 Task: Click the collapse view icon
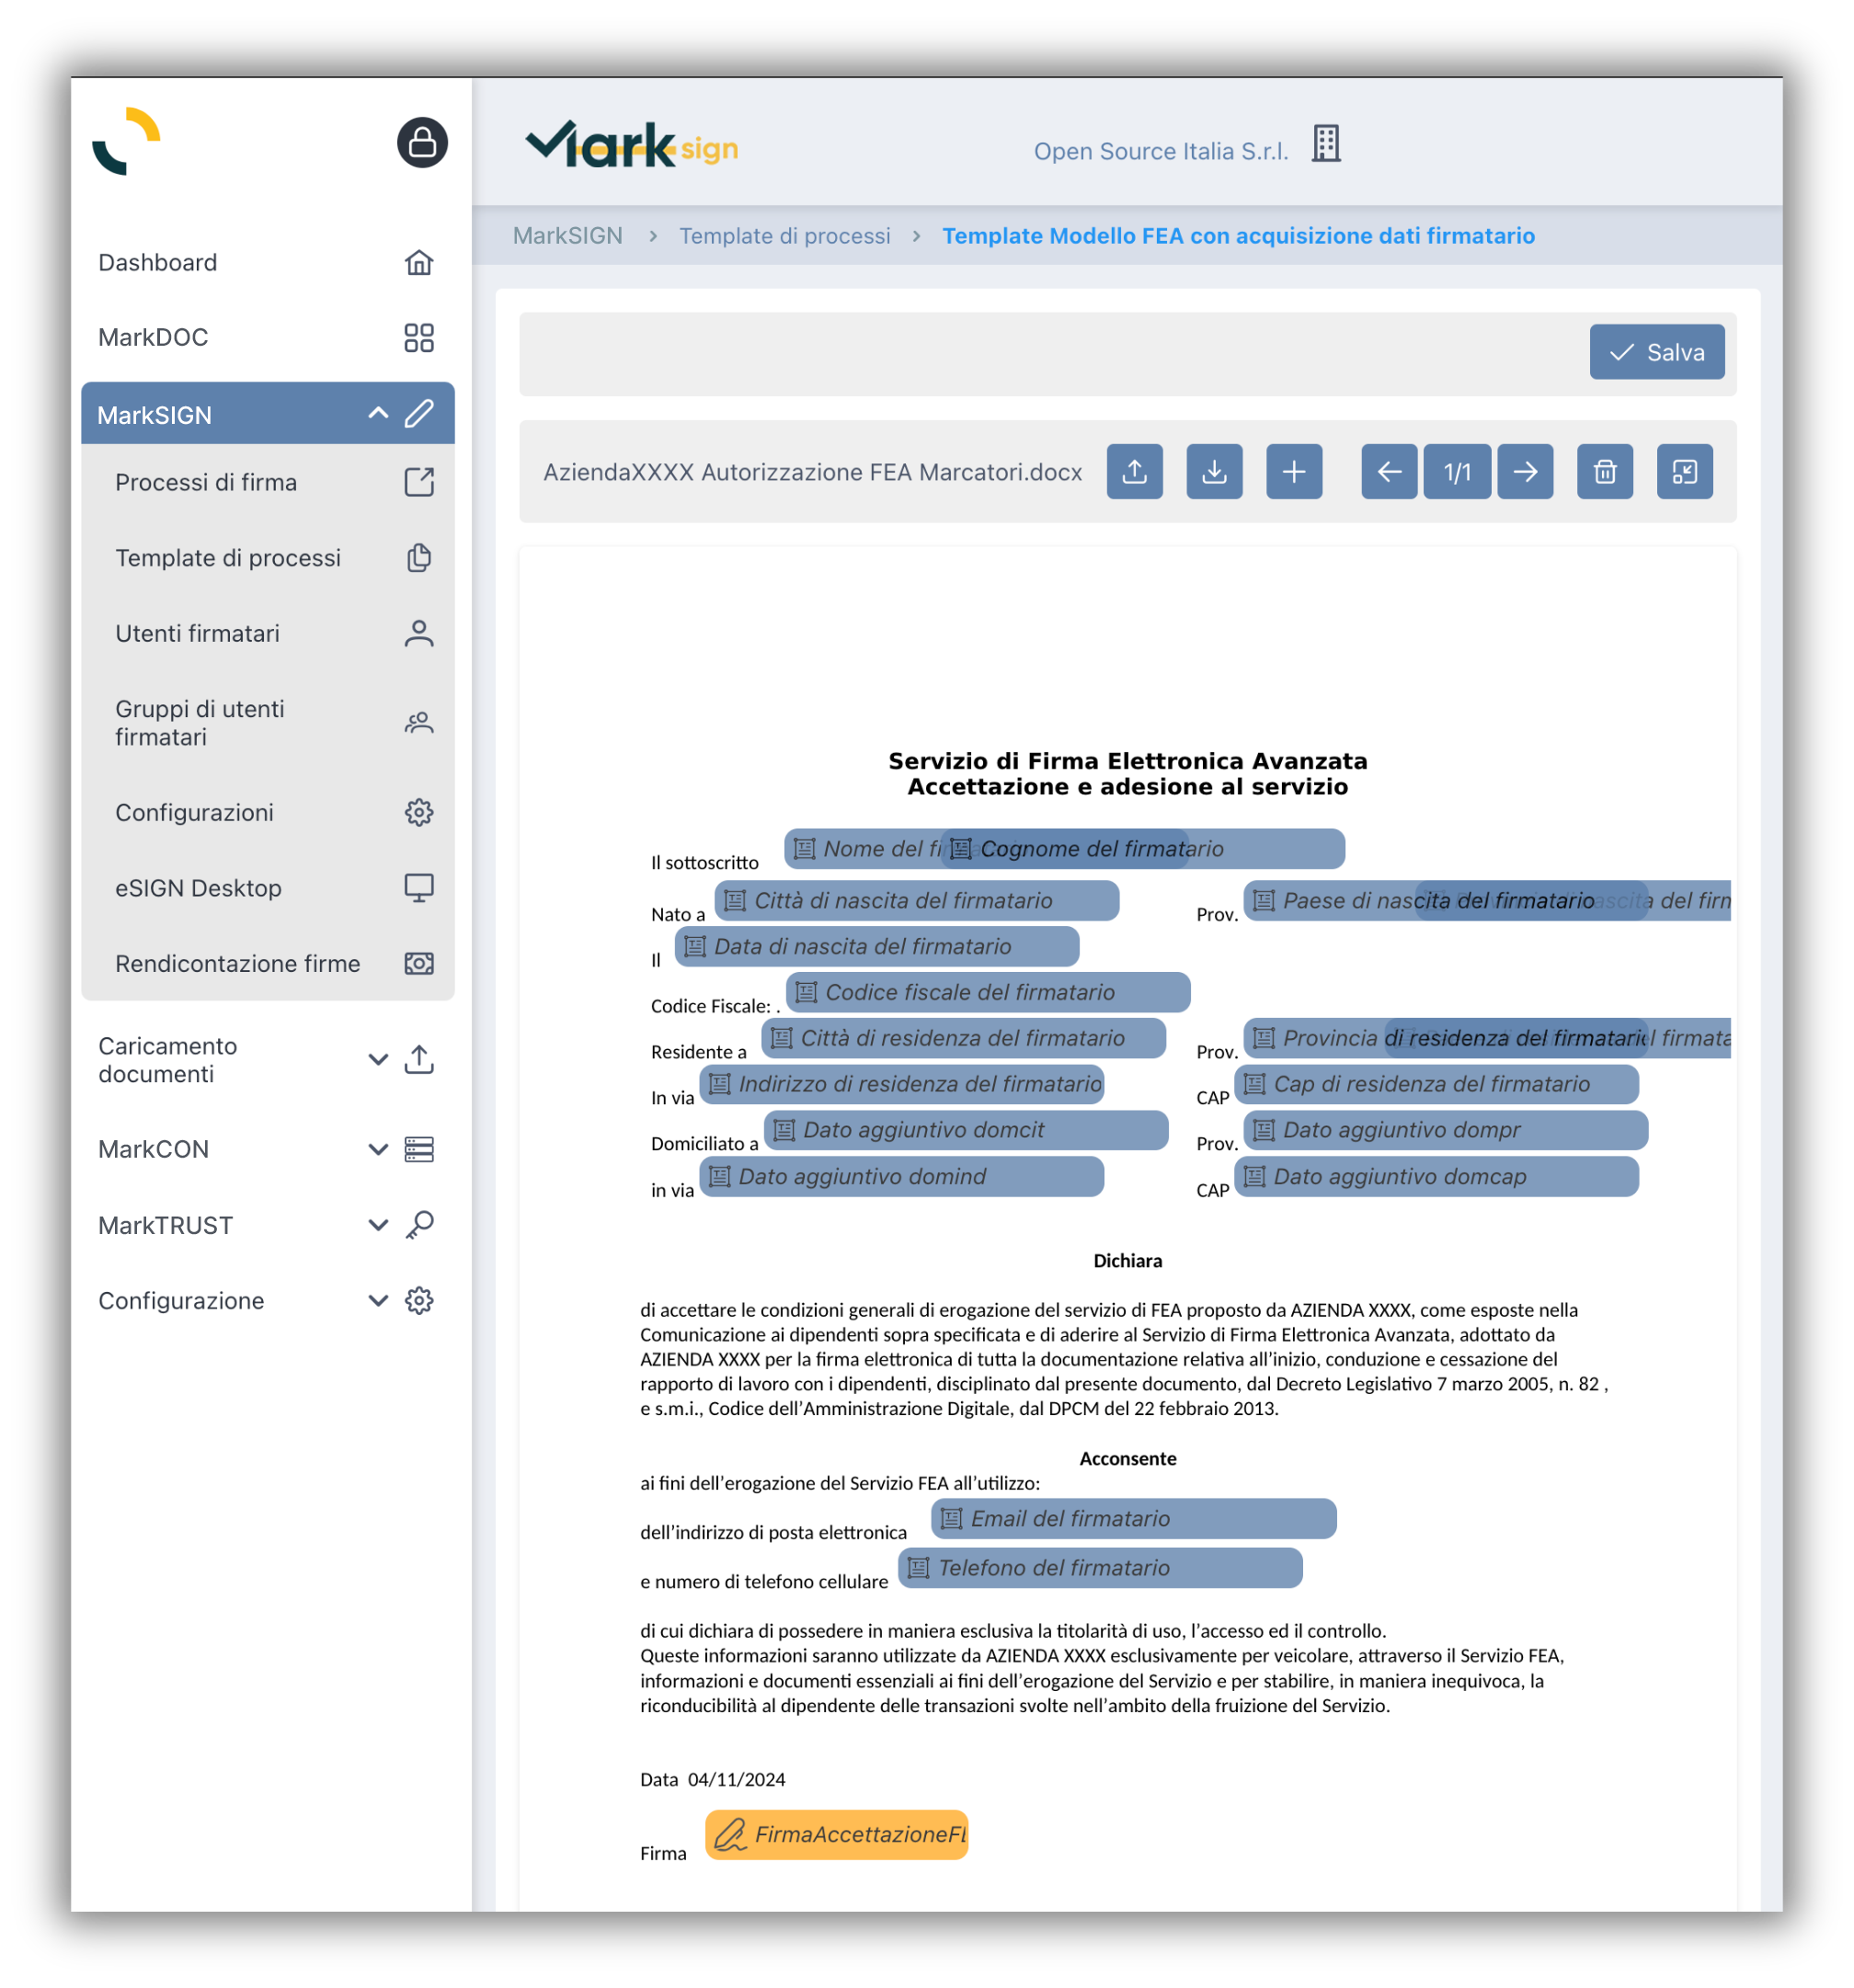pyautogui.click(x=1684, y=471)
